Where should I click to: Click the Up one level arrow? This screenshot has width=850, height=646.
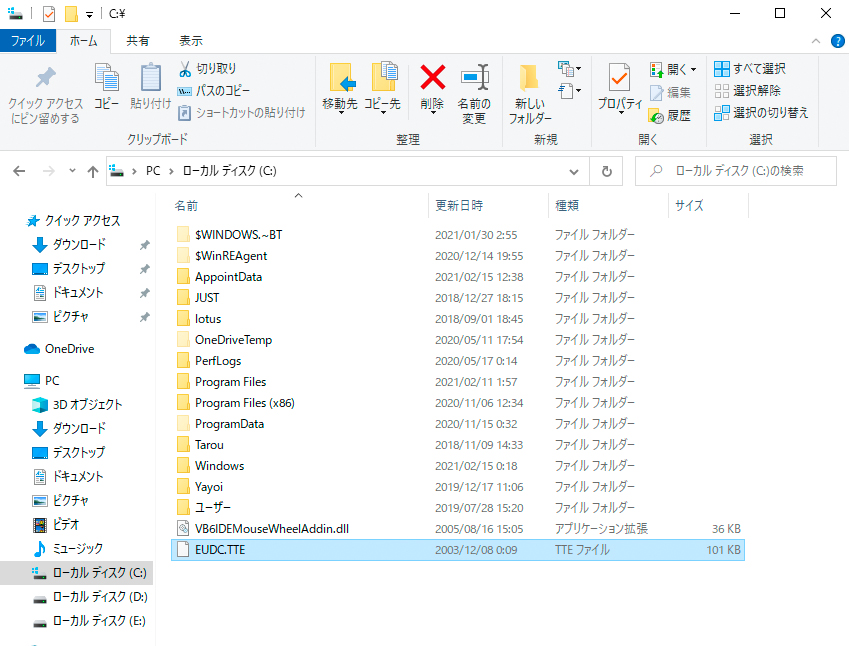(x=93, y=171)
